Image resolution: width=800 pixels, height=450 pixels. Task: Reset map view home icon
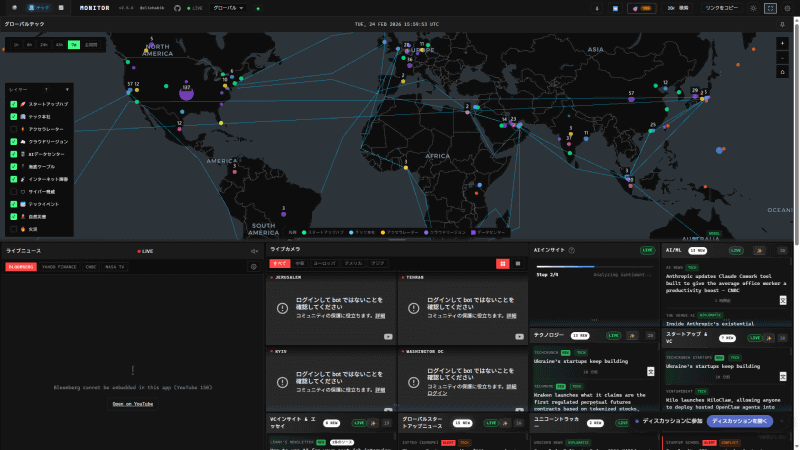coord(782,72)
